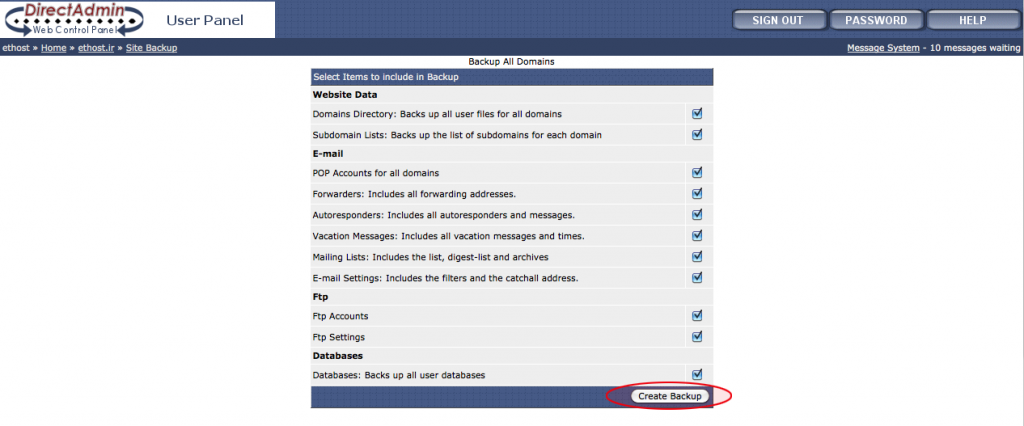1024x426 pixels.
Task: Open ethost.ir breadcrumb link
Action: tap(97, 48)
